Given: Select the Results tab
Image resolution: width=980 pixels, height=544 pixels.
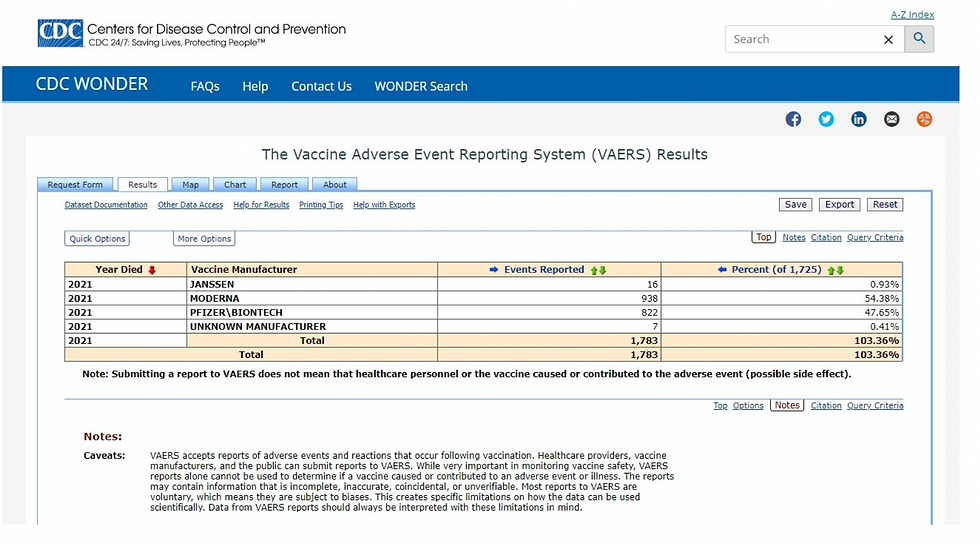Looking at the screenshot, I should click(x=142, y=184).
